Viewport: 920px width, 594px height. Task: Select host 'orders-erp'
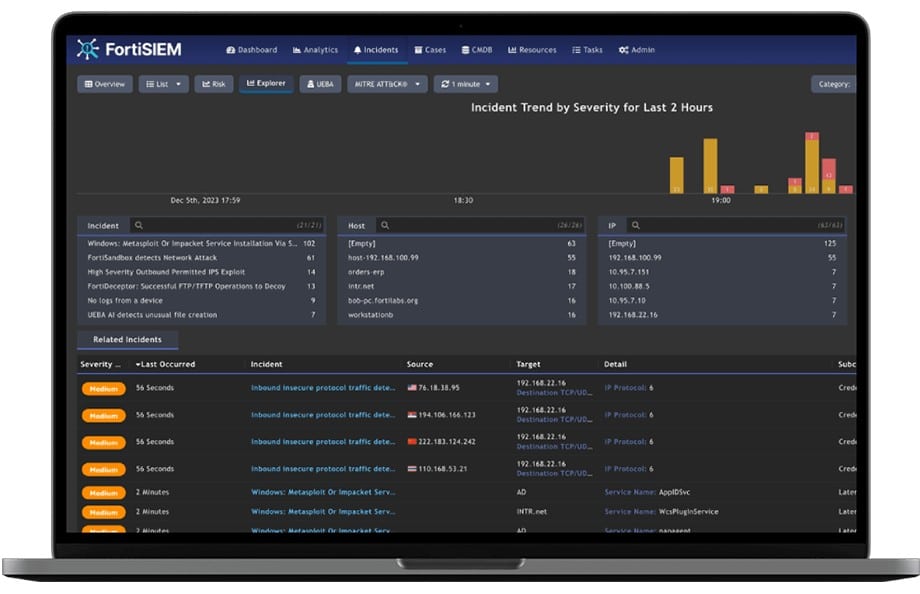point(462,272)
